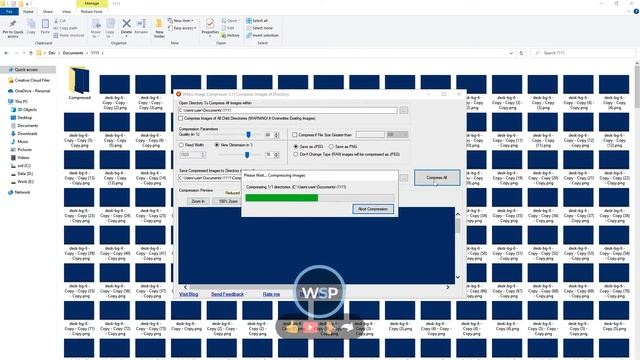Select the Cut command in ribbon
Viewport: 640px width, 360px height.
coord(60,20)
